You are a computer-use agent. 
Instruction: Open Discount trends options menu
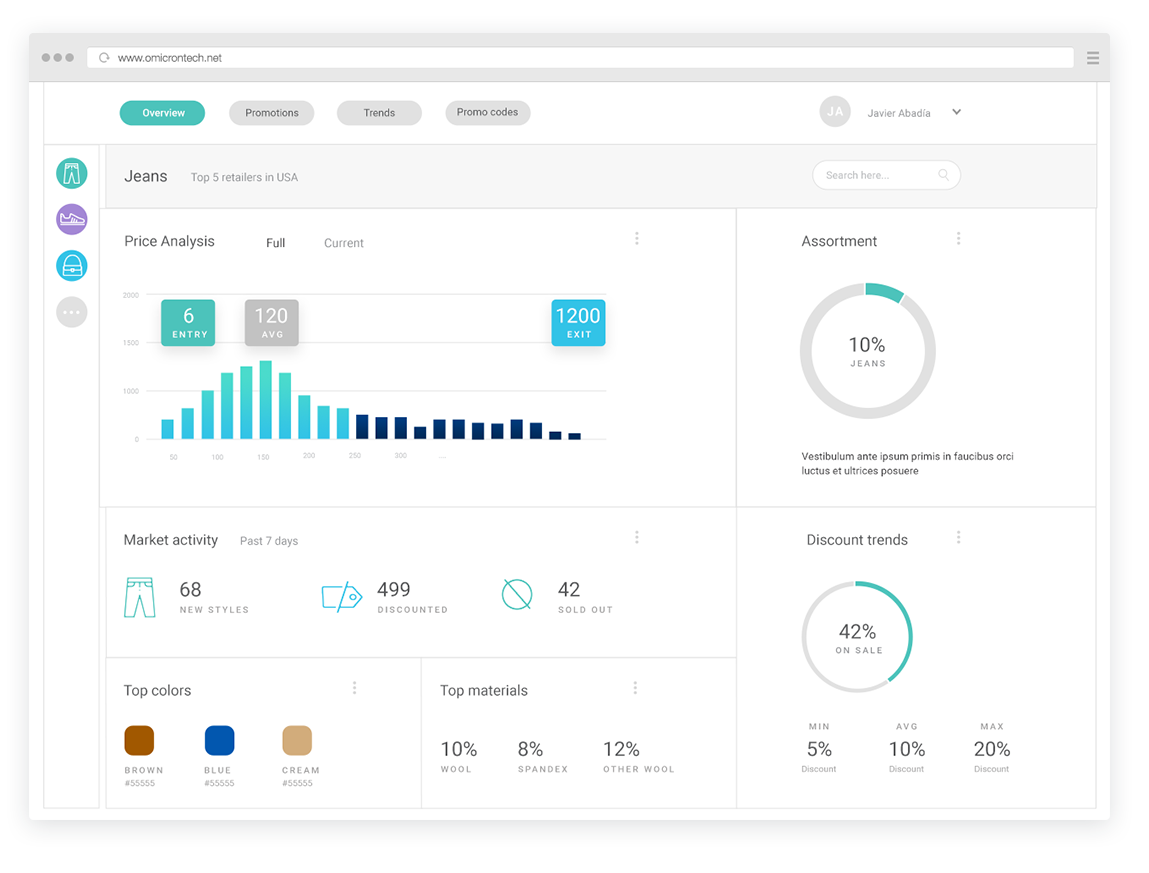[958, 537]
